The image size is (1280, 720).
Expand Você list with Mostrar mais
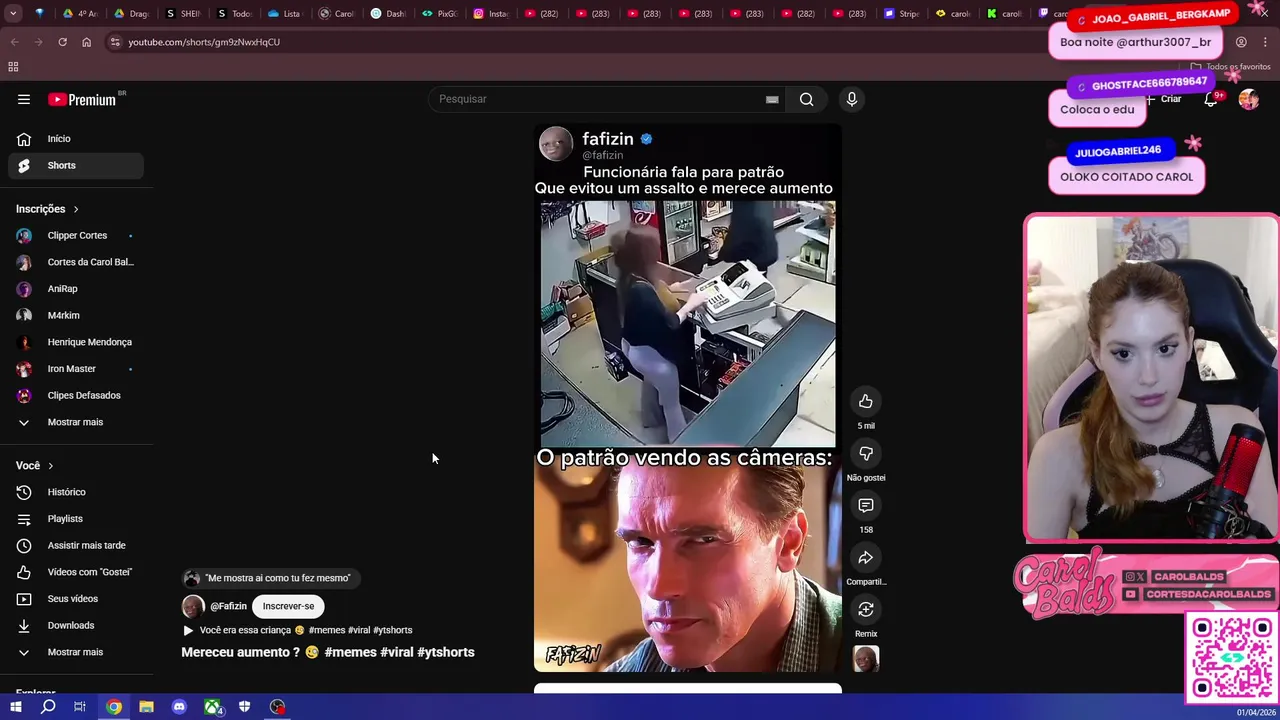click(x=76, y=652)
